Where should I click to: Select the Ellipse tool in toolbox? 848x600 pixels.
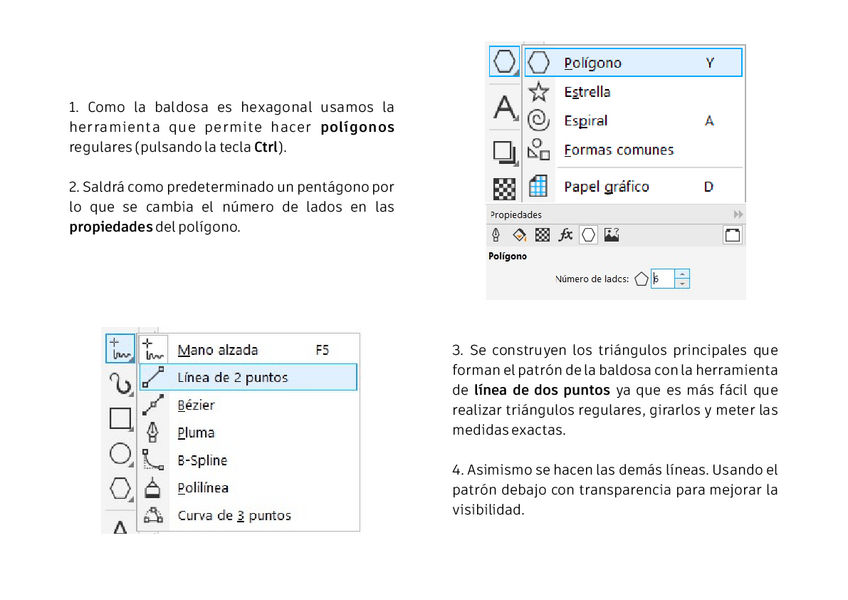[x=120, y=454]
